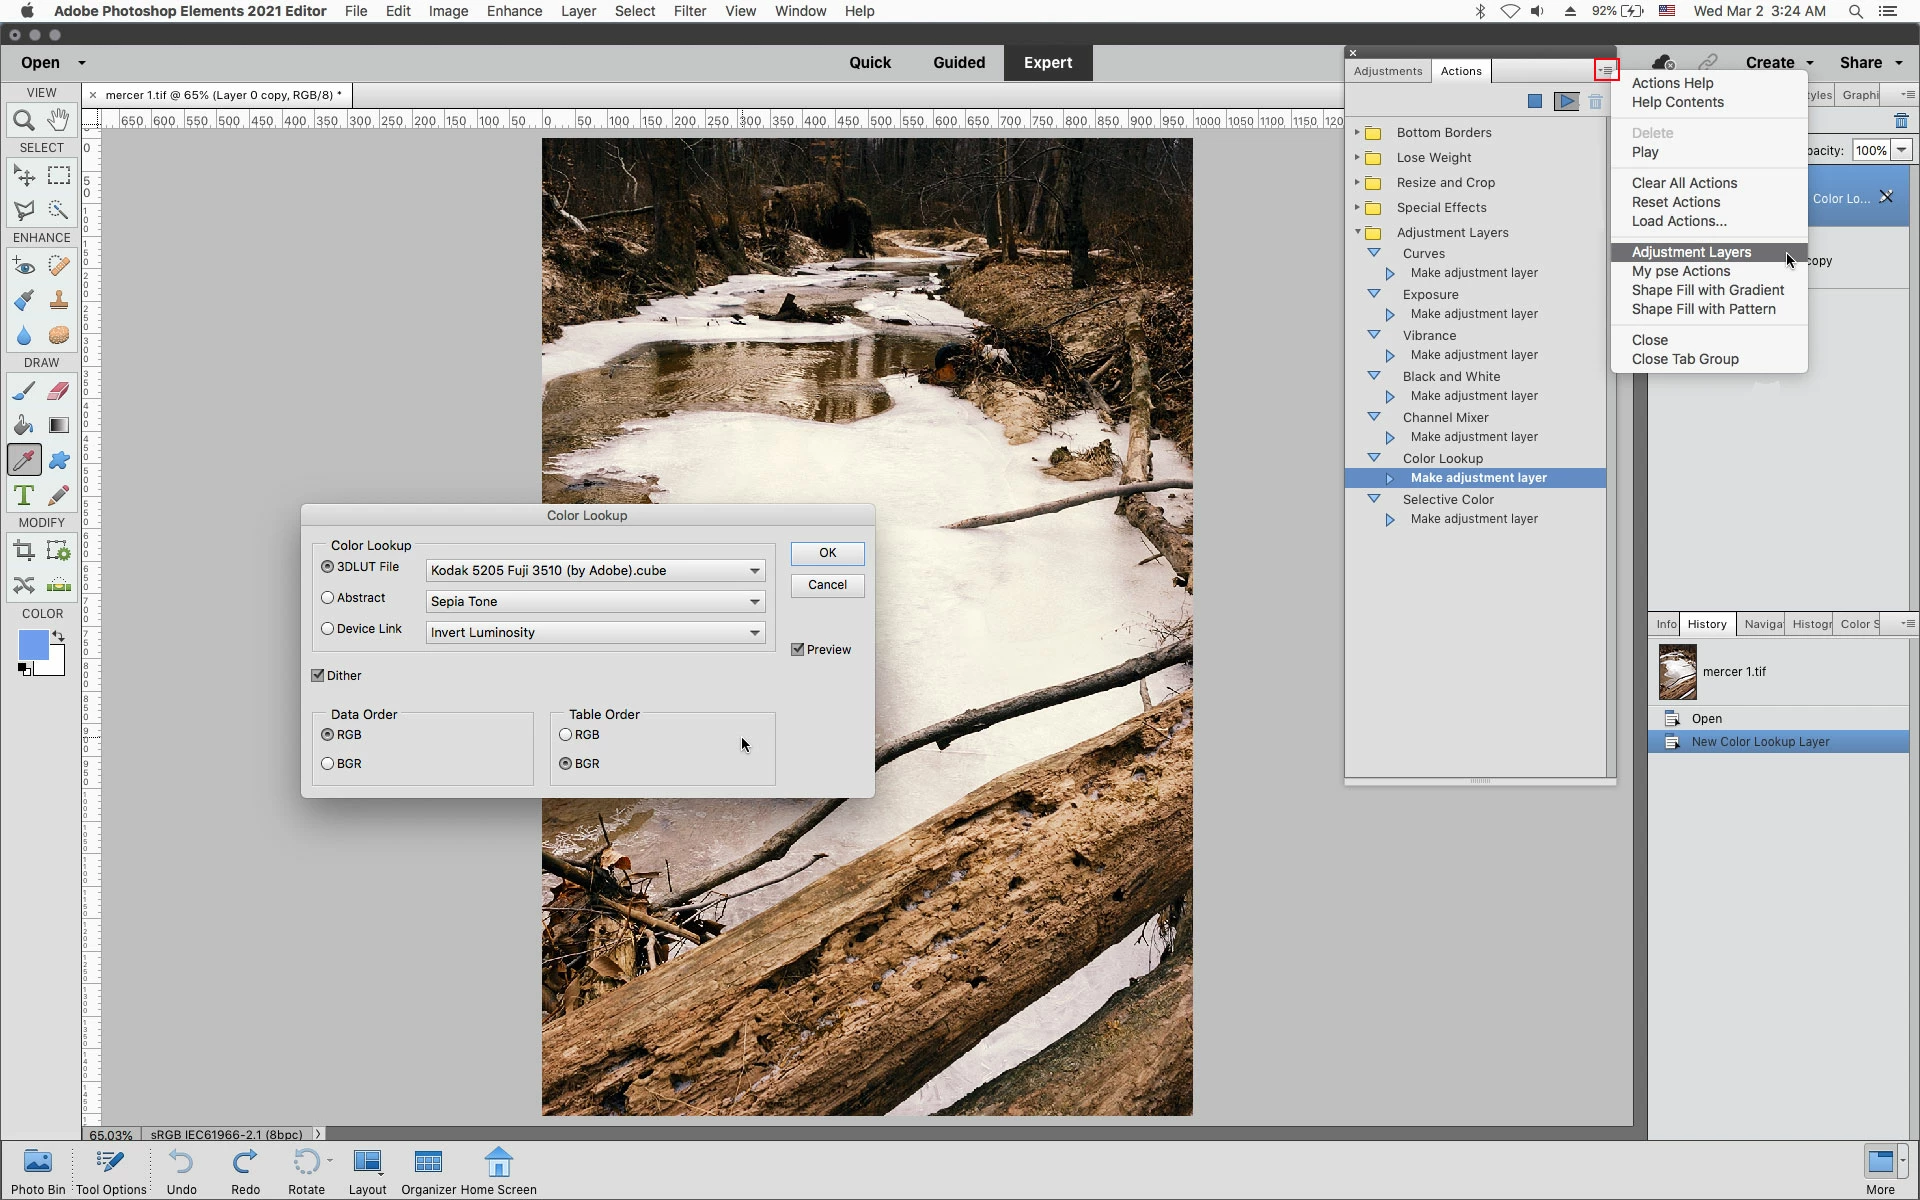Uncheck the Preview checkbox
The width and height of the screenshot is (1920, 1200).
tap(798, 650)
